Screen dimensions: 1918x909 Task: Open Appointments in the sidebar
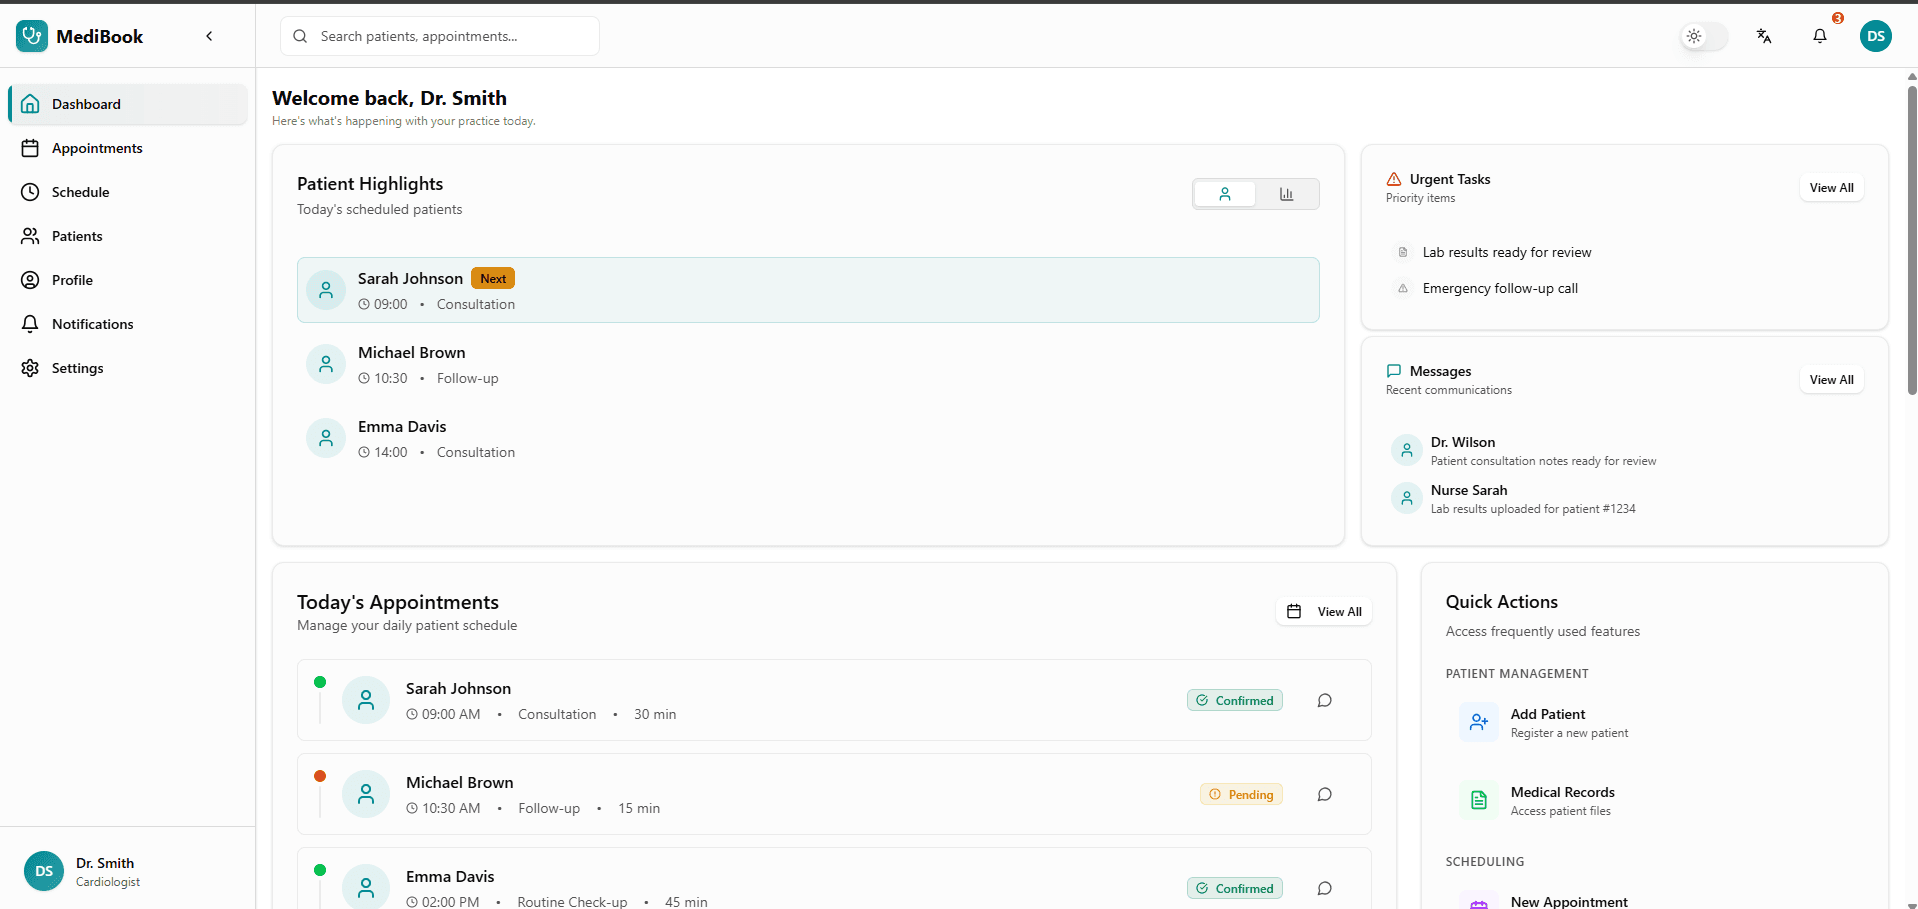pos(128,148)
